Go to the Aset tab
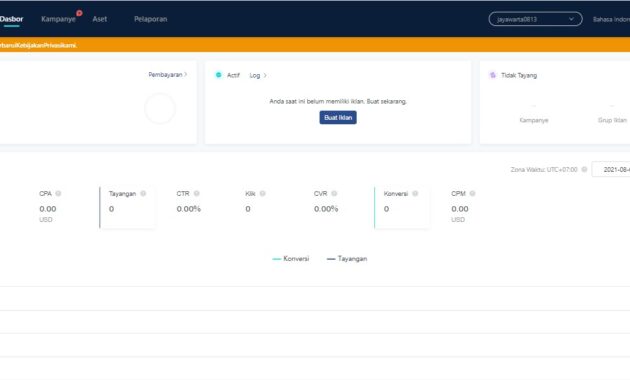This screenshot has width=630, height=380. coord(100,19)
